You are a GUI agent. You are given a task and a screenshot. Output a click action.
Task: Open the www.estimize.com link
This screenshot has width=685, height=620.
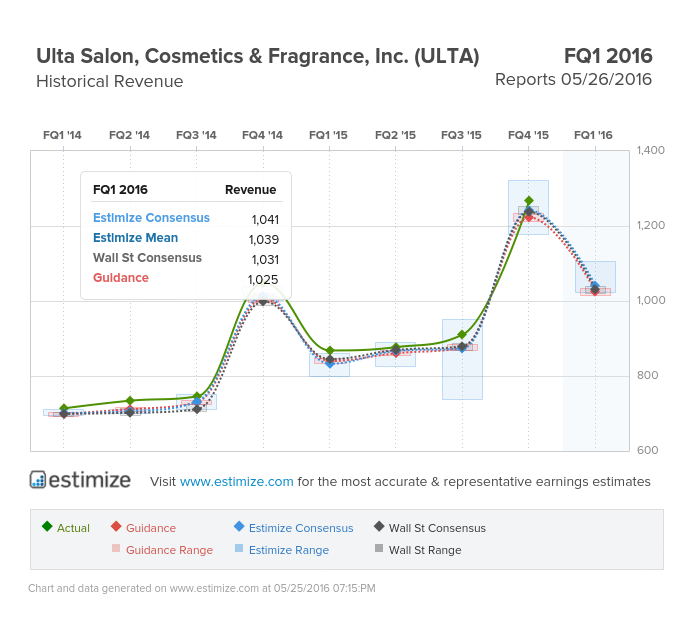pyautogui.click(x=236, y=481)
